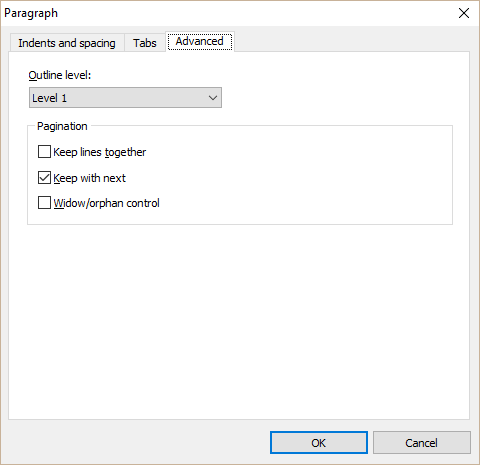
Task: Cancel the Paragraph dialog
Action: coord(422,443)
